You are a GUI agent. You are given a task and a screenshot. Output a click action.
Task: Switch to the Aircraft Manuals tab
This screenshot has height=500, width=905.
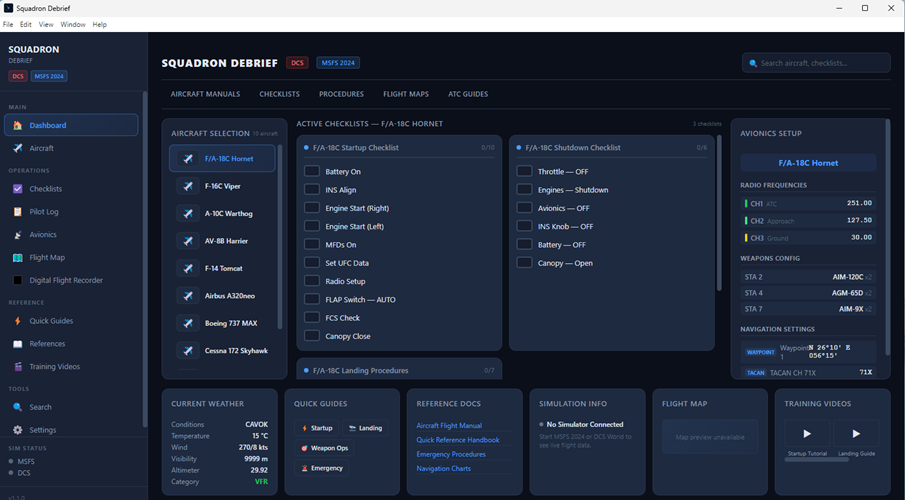(205, 94)
